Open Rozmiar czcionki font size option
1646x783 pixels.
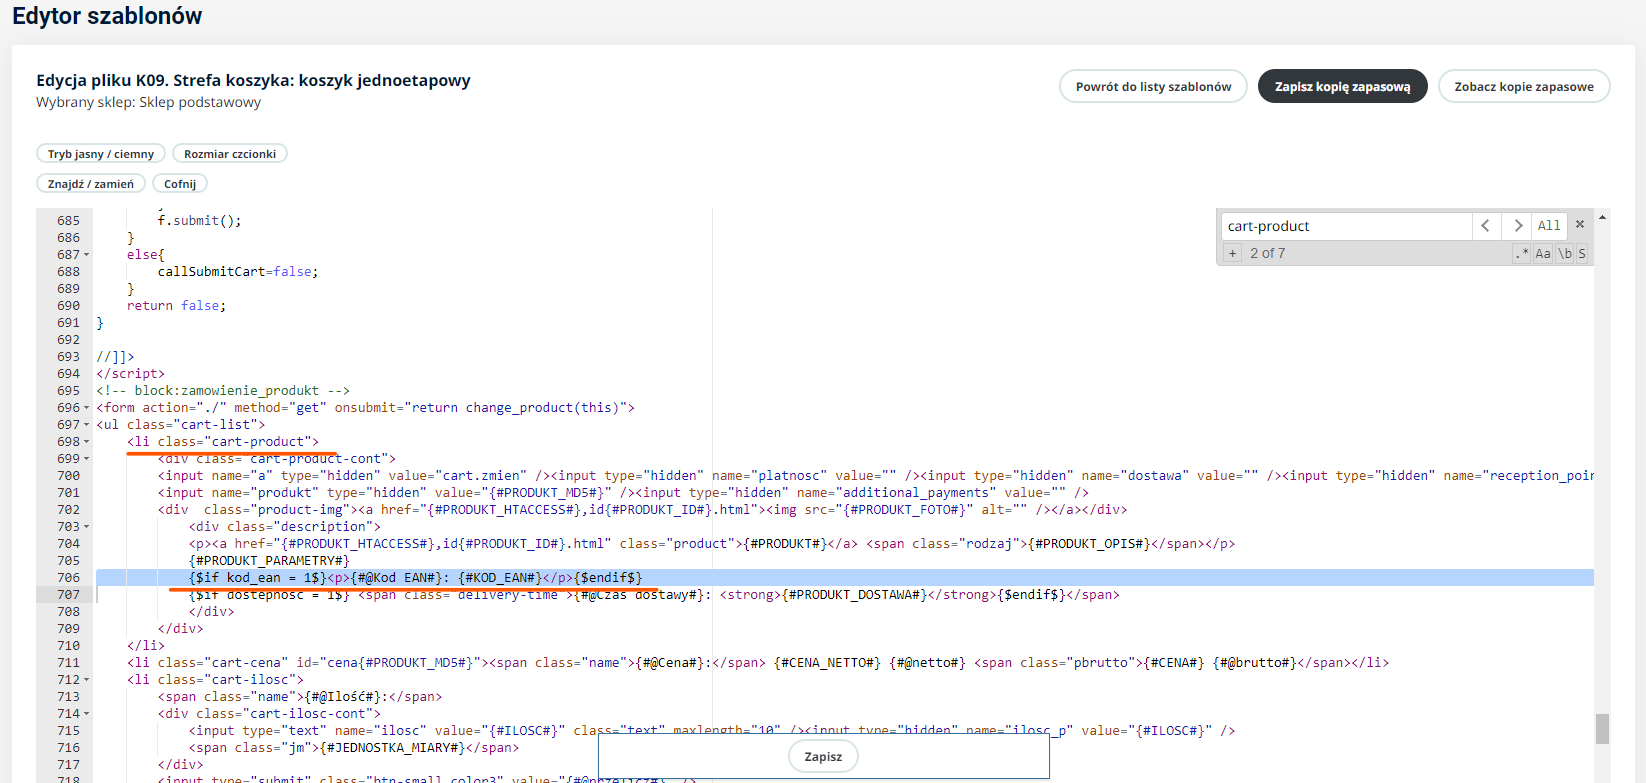(230, 154)
